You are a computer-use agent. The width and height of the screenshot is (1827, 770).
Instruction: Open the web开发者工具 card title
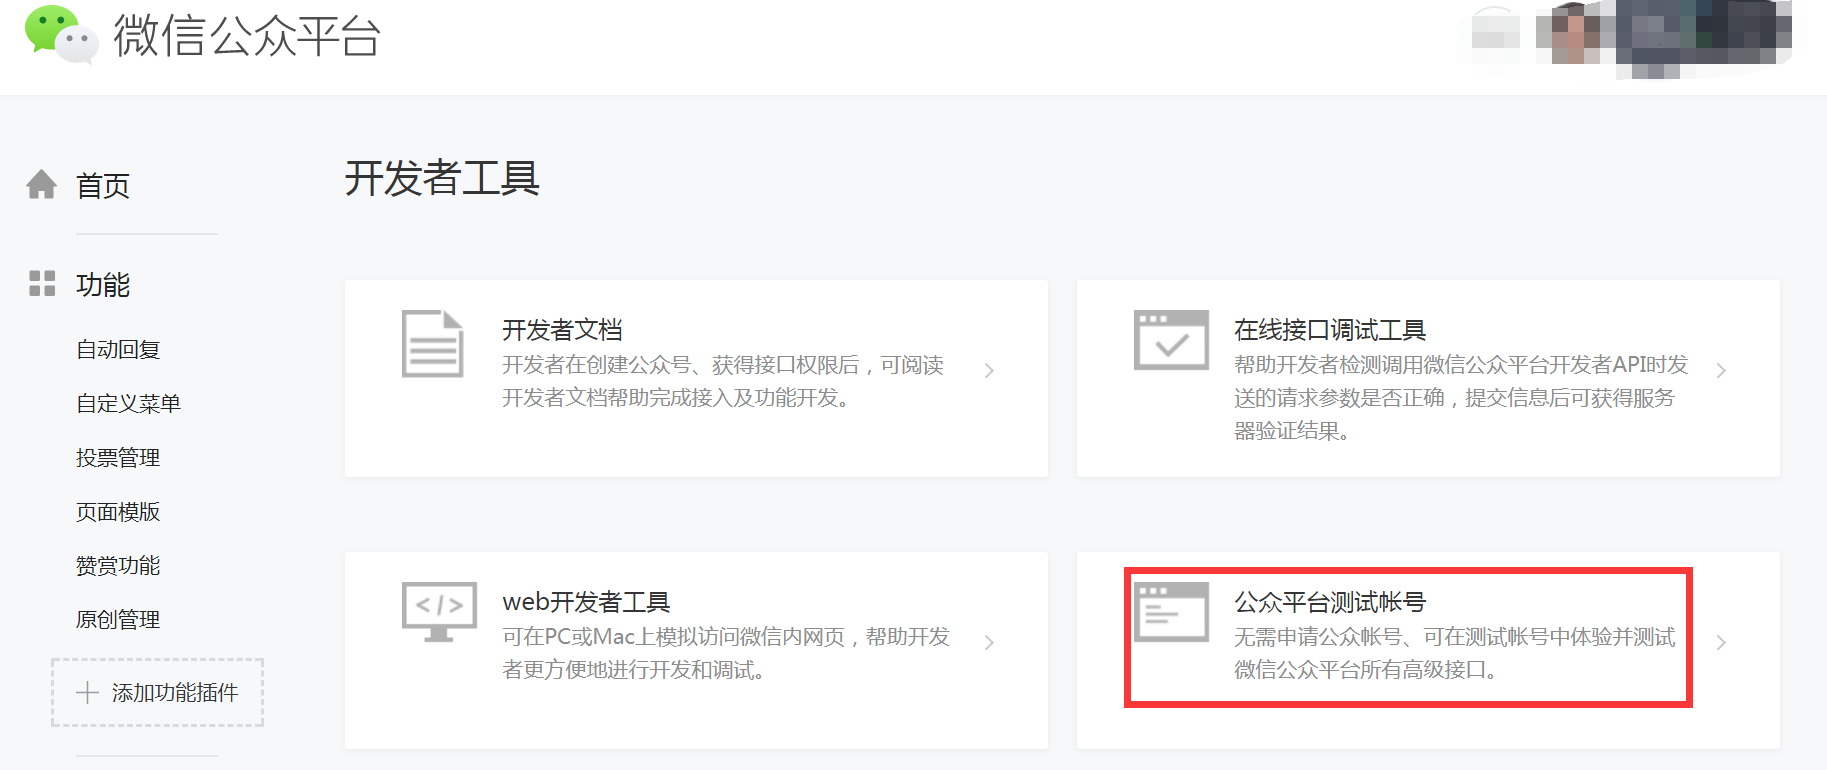click(586, 602)
